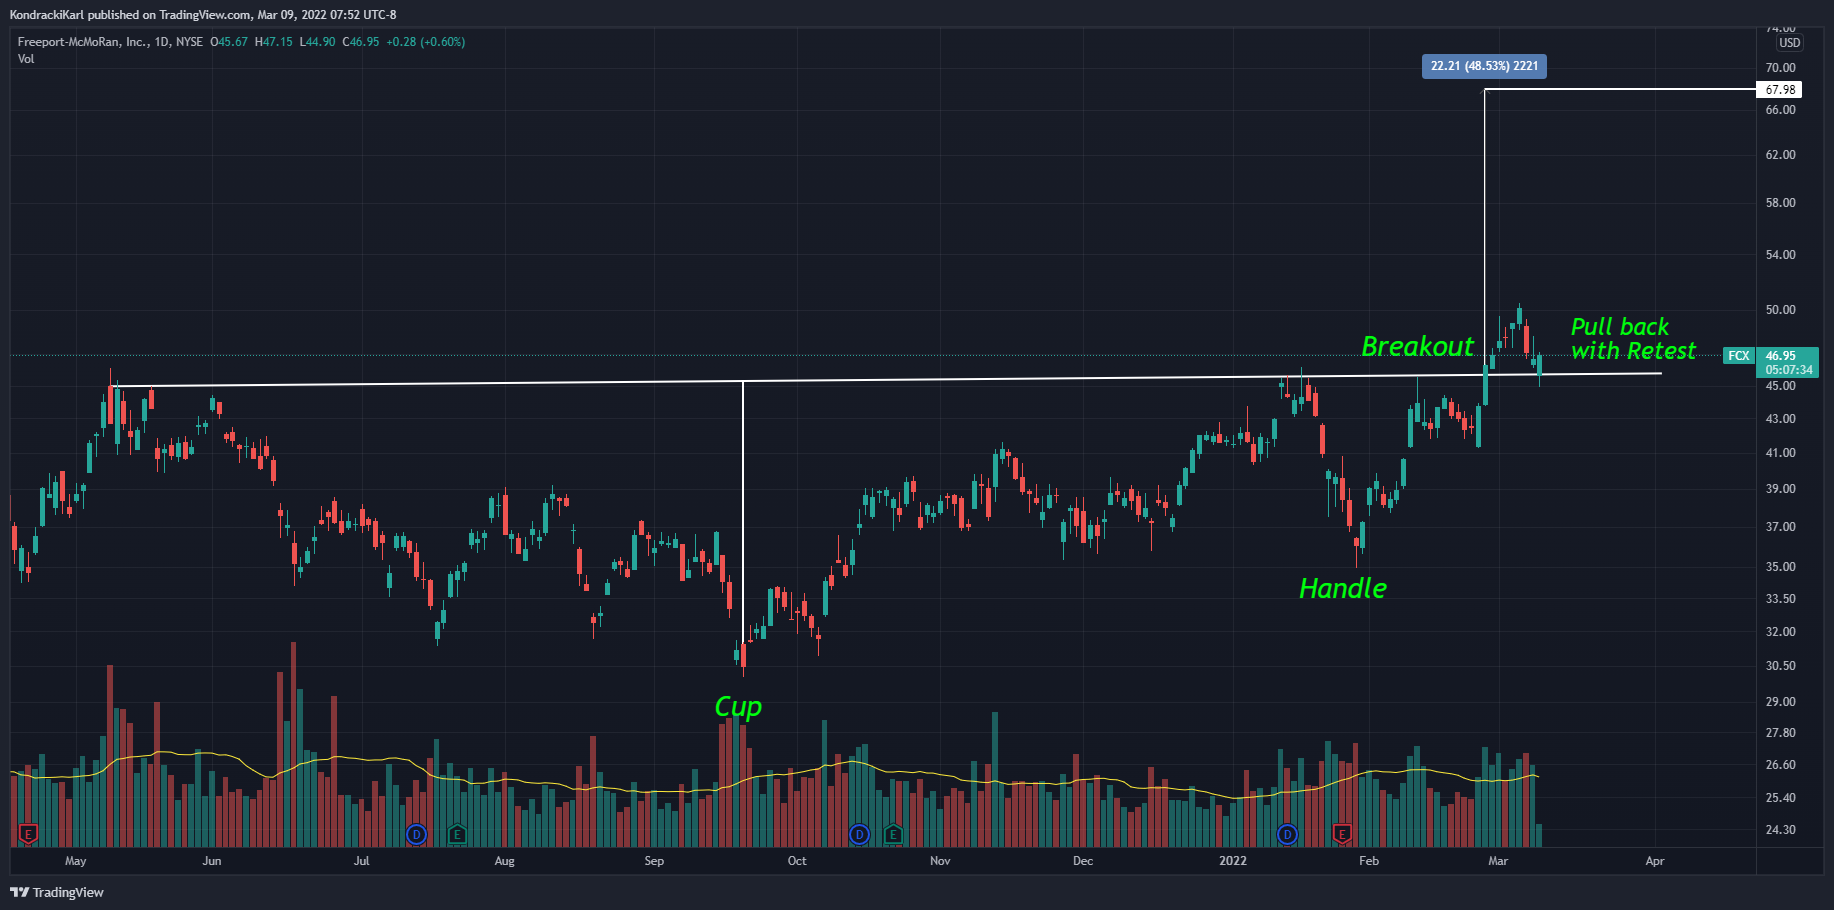This screenshot has width=1834, height=910.
Task: Click the red earnings marker before May
Action: point(28,834)
